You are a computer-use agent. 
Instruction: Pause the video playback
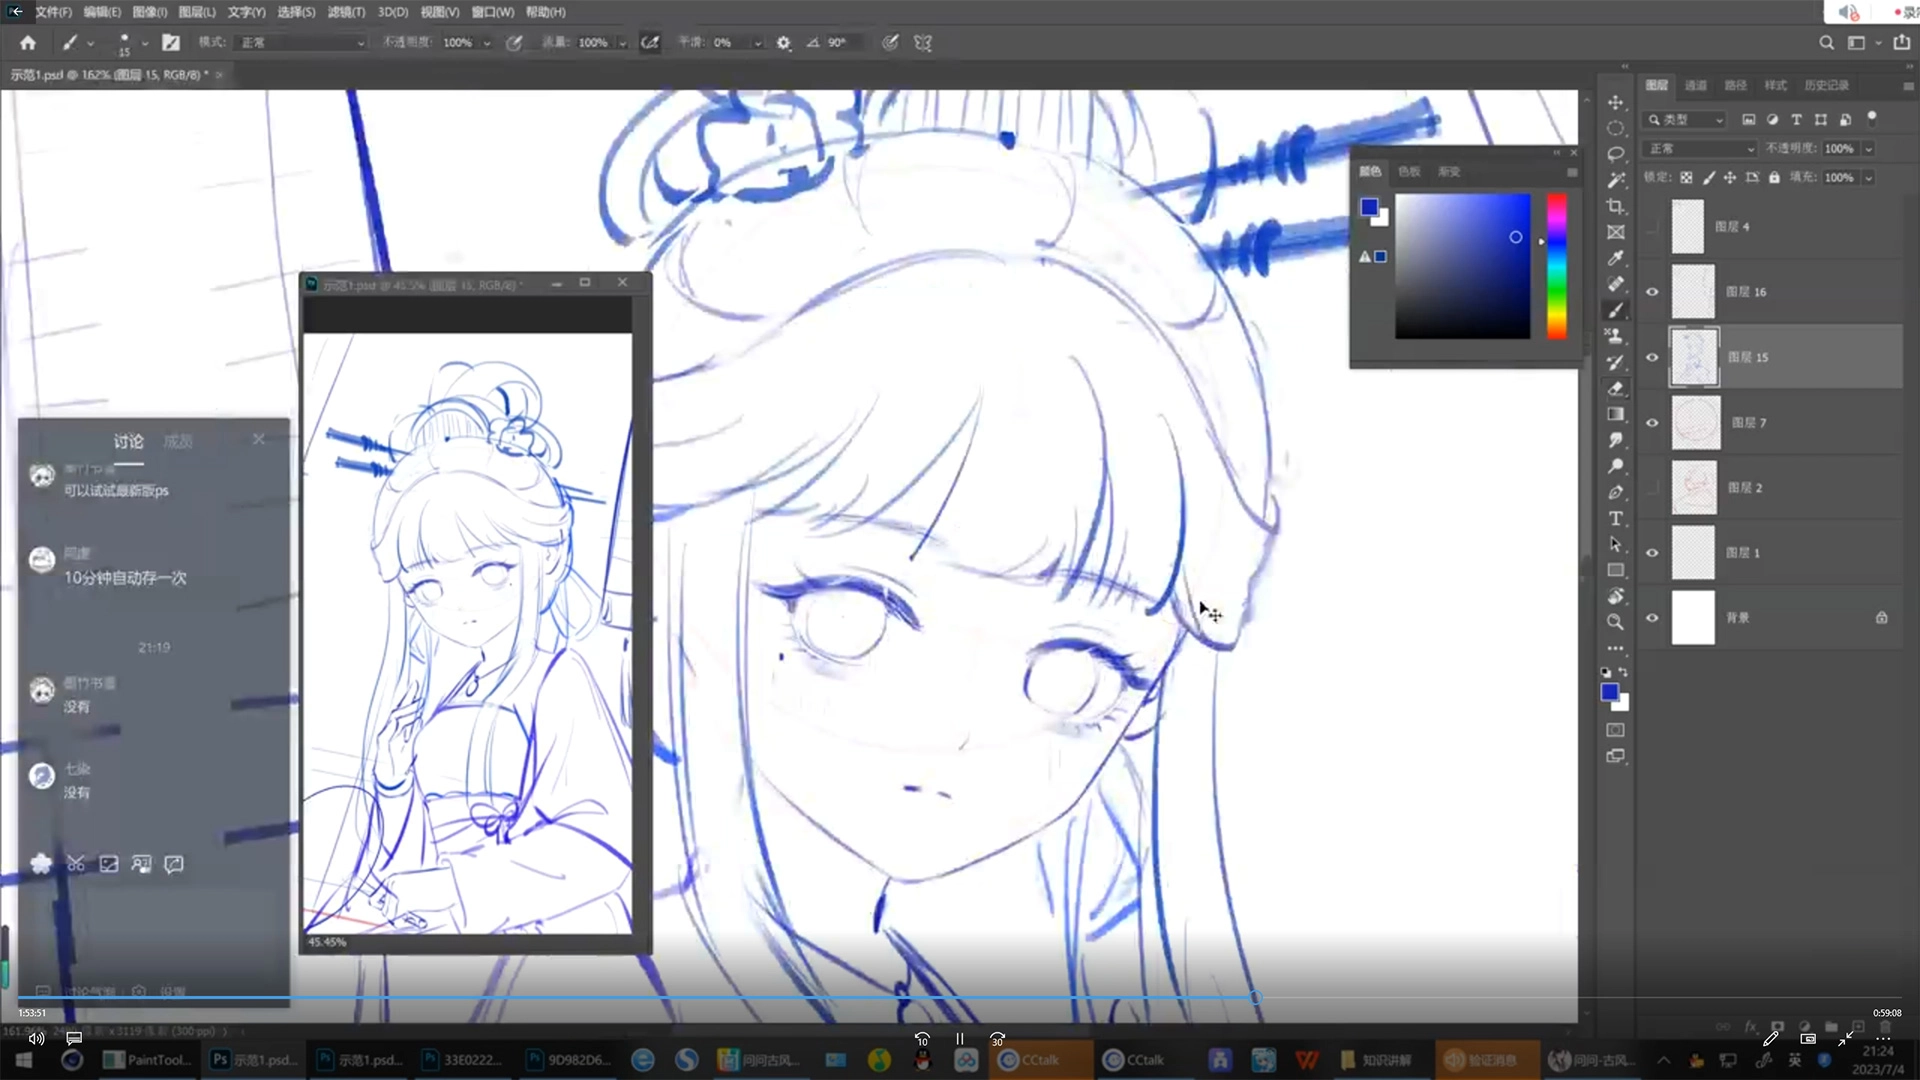click(x=959, y=1039)
